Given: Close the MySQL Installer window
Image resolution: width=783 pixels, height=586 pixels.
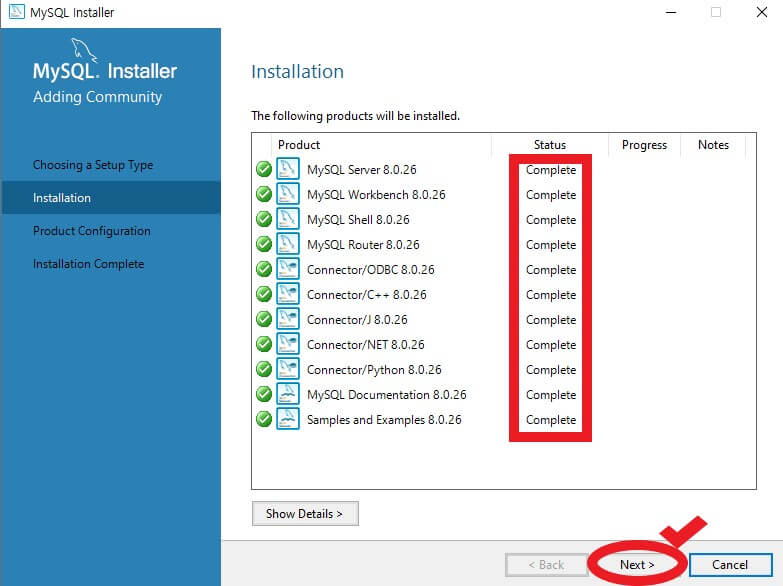Looking at the screenshot, I should point(762,12).
